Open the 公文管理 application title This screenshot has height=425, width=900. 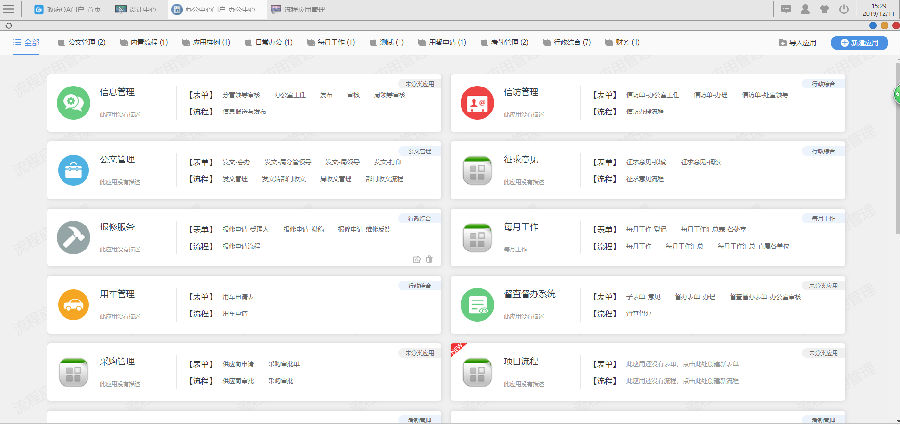[x=118, y=160]
